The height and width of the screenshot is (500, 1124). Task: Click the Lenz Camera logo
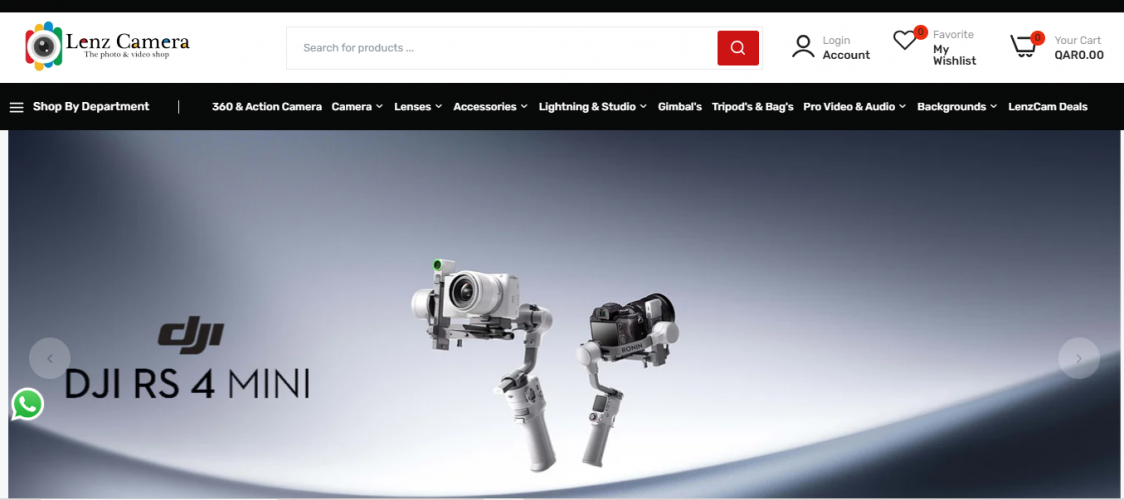[108, 46]
